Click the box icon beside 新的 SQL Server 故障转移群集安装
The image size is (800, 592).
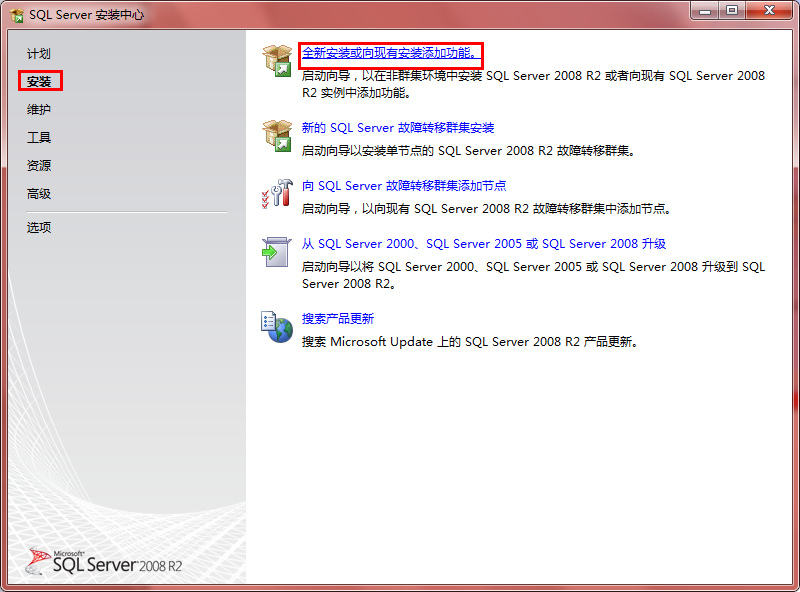(x=277, y=137)
